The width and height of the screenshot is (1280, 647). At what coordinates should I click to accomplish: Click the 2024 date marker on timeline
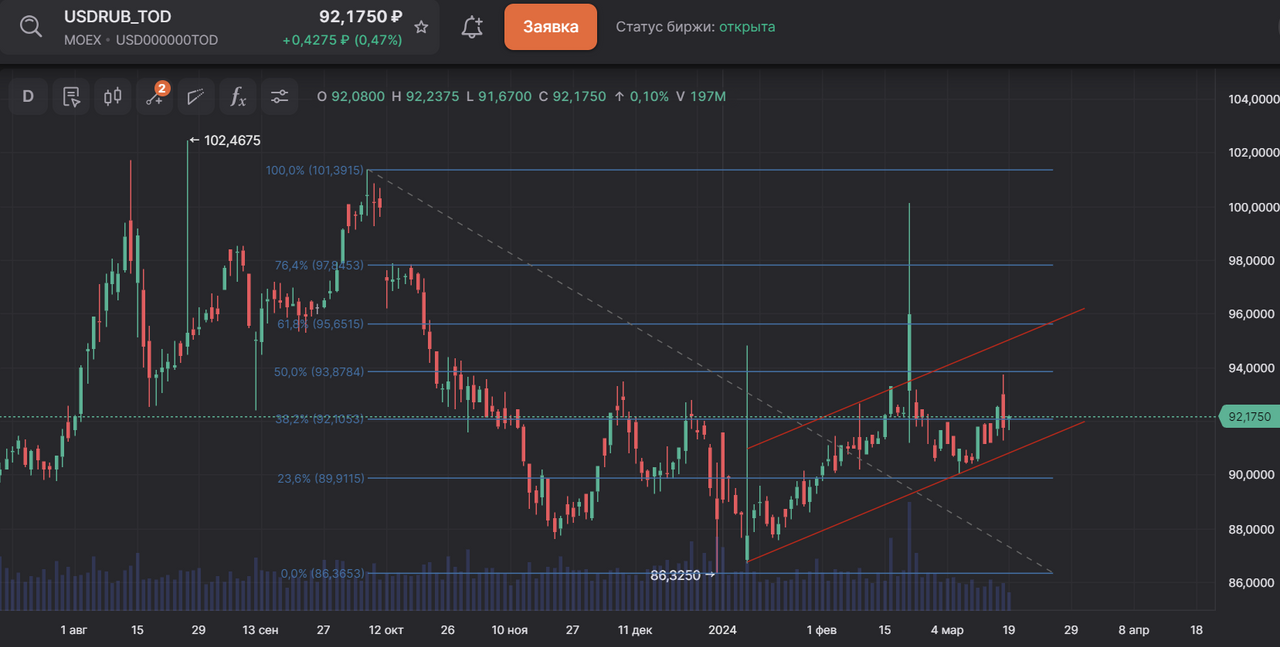(722, 630)
